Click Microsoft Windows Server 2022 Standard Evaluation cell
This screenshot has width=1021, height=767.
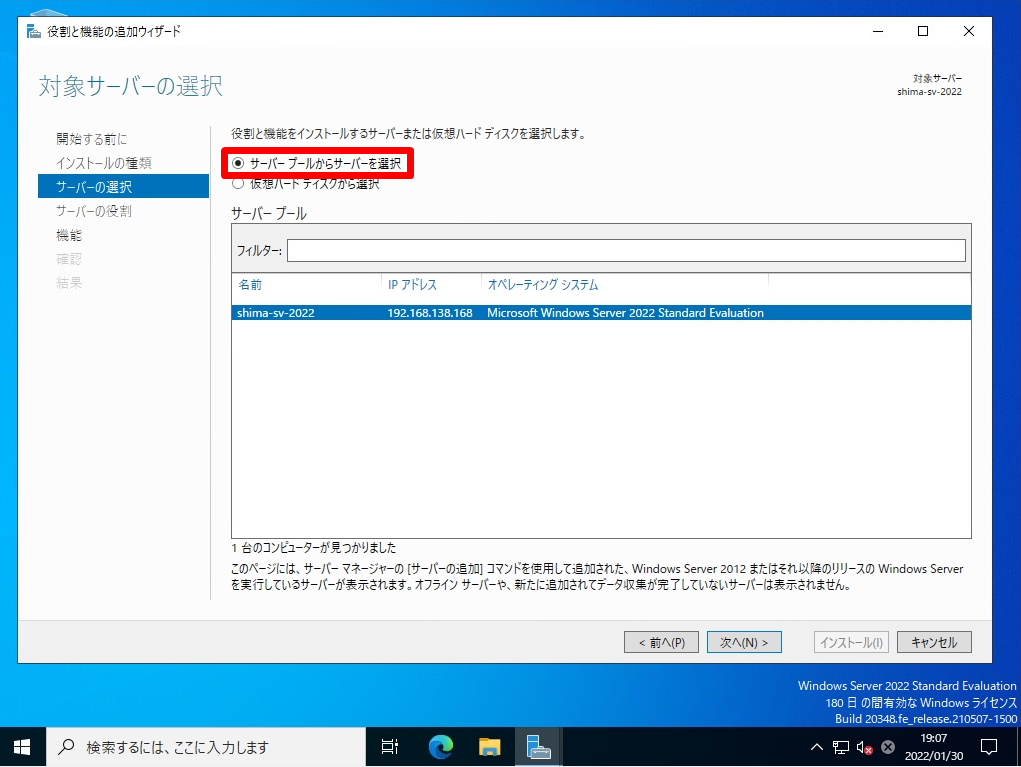(625, 313)
